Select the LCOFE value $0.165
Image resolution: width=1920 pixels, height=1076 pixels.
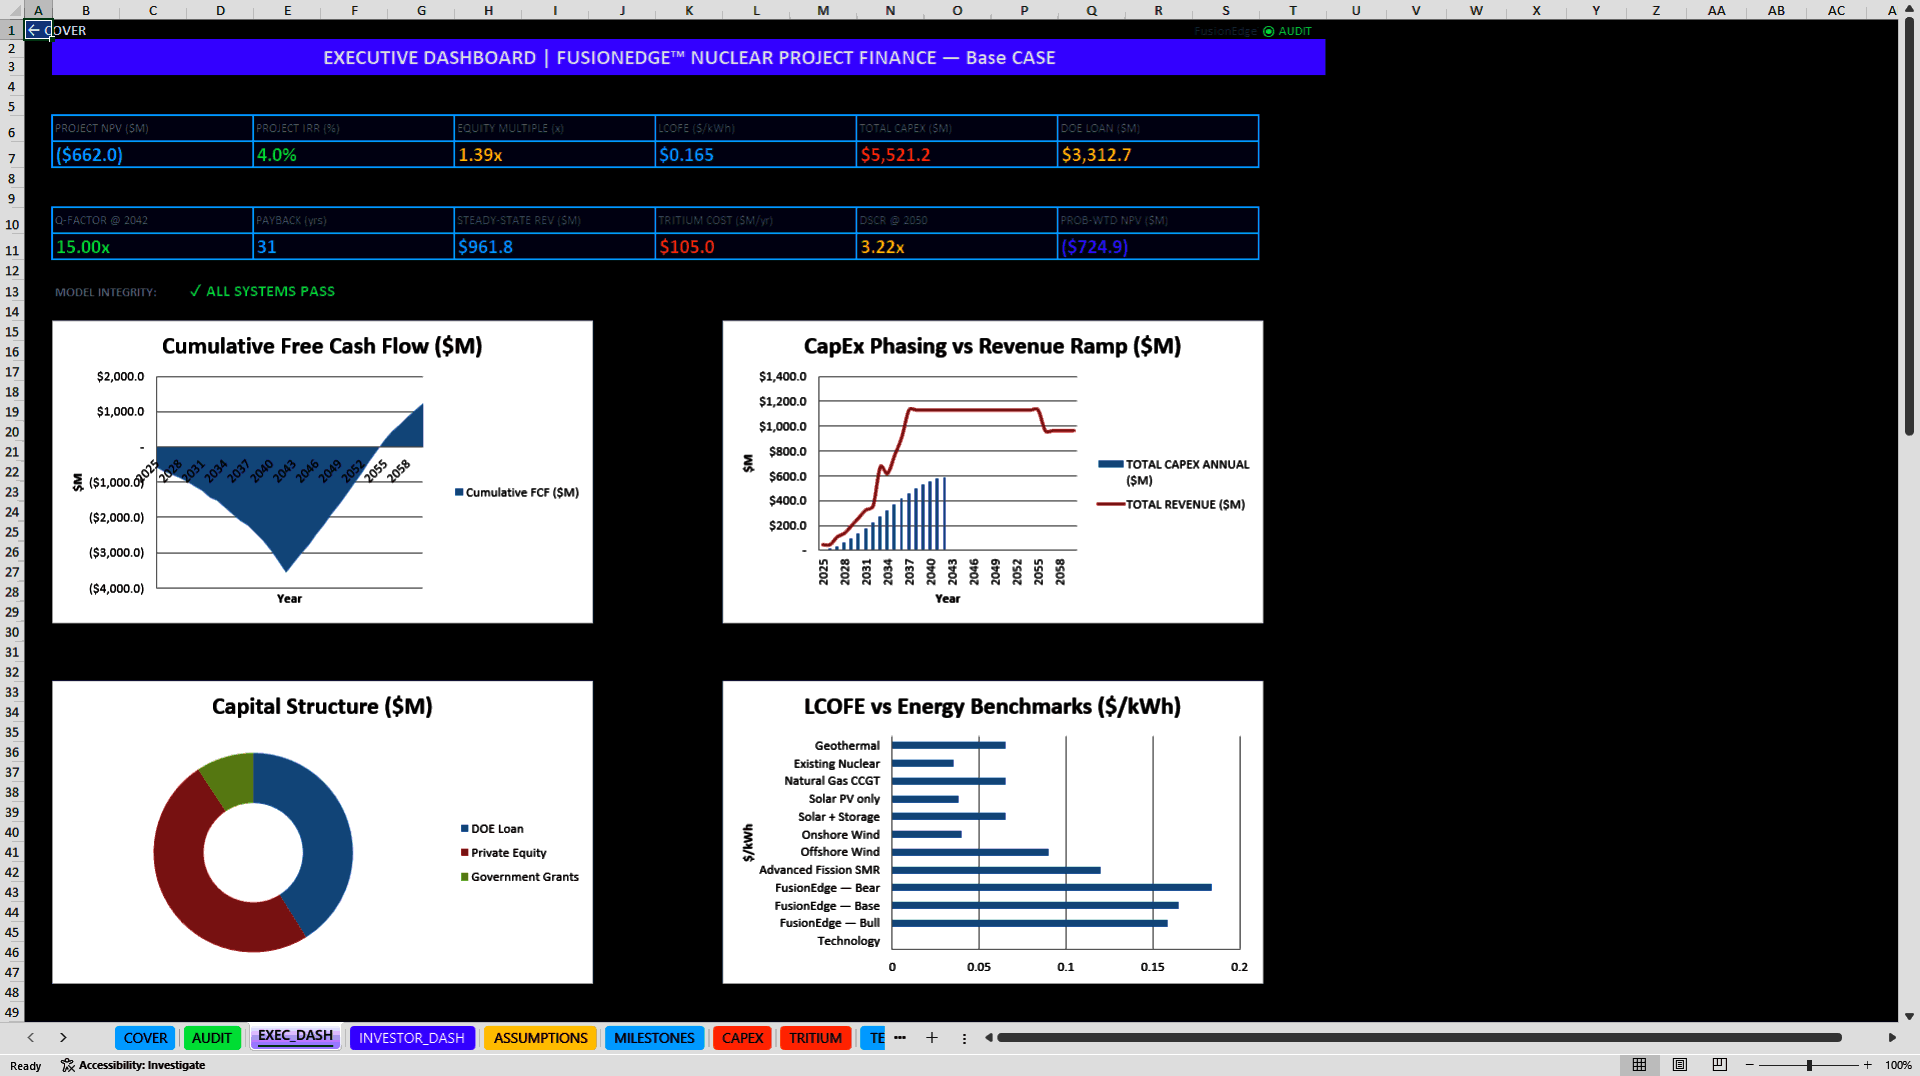click(756, 155)
